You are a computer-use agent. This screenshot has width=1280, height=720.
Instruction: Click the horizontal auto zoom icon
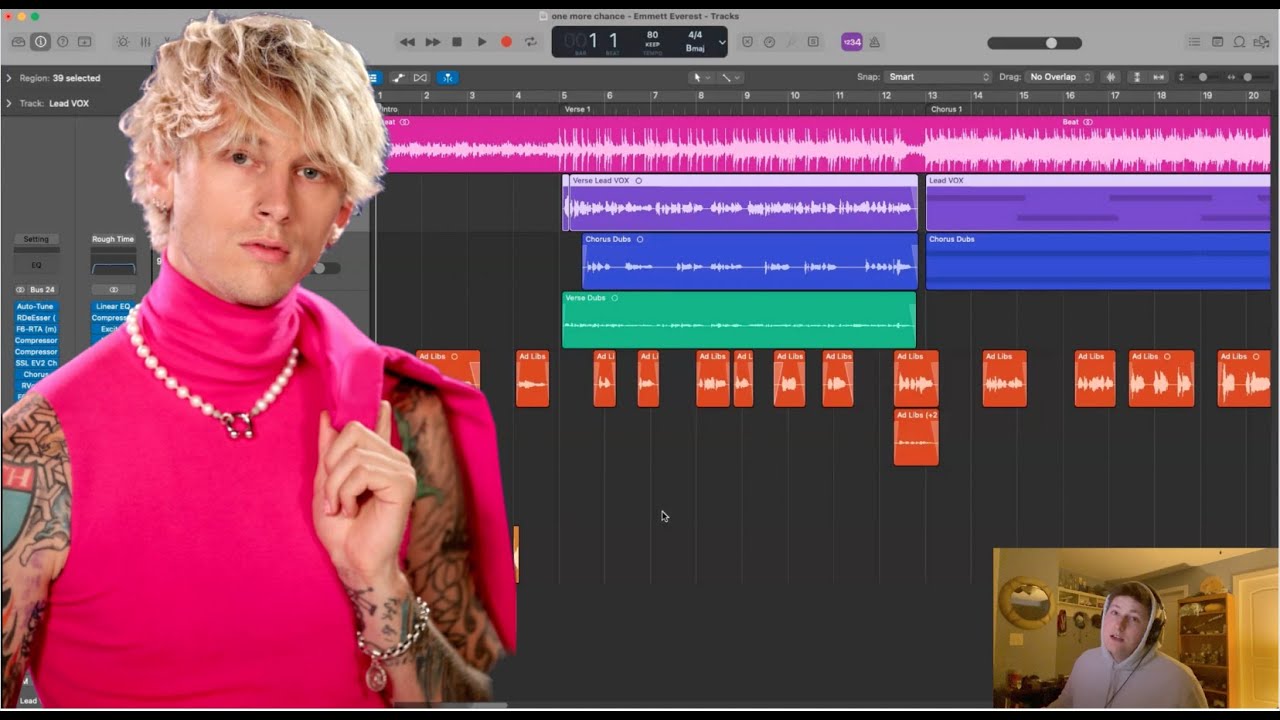1159,77
